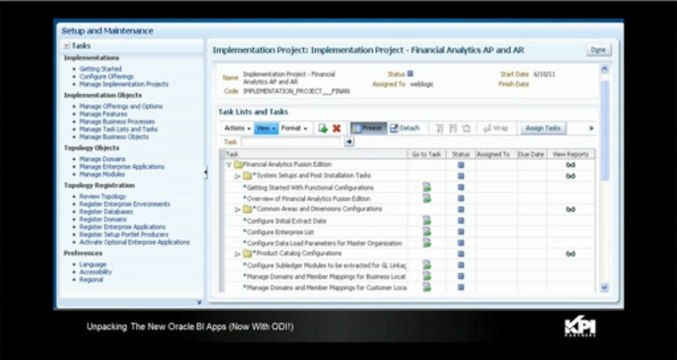677x360 pixels.
Task: Open the View dropdown menu
Action: pyautogui.click(x=266, y=128)
